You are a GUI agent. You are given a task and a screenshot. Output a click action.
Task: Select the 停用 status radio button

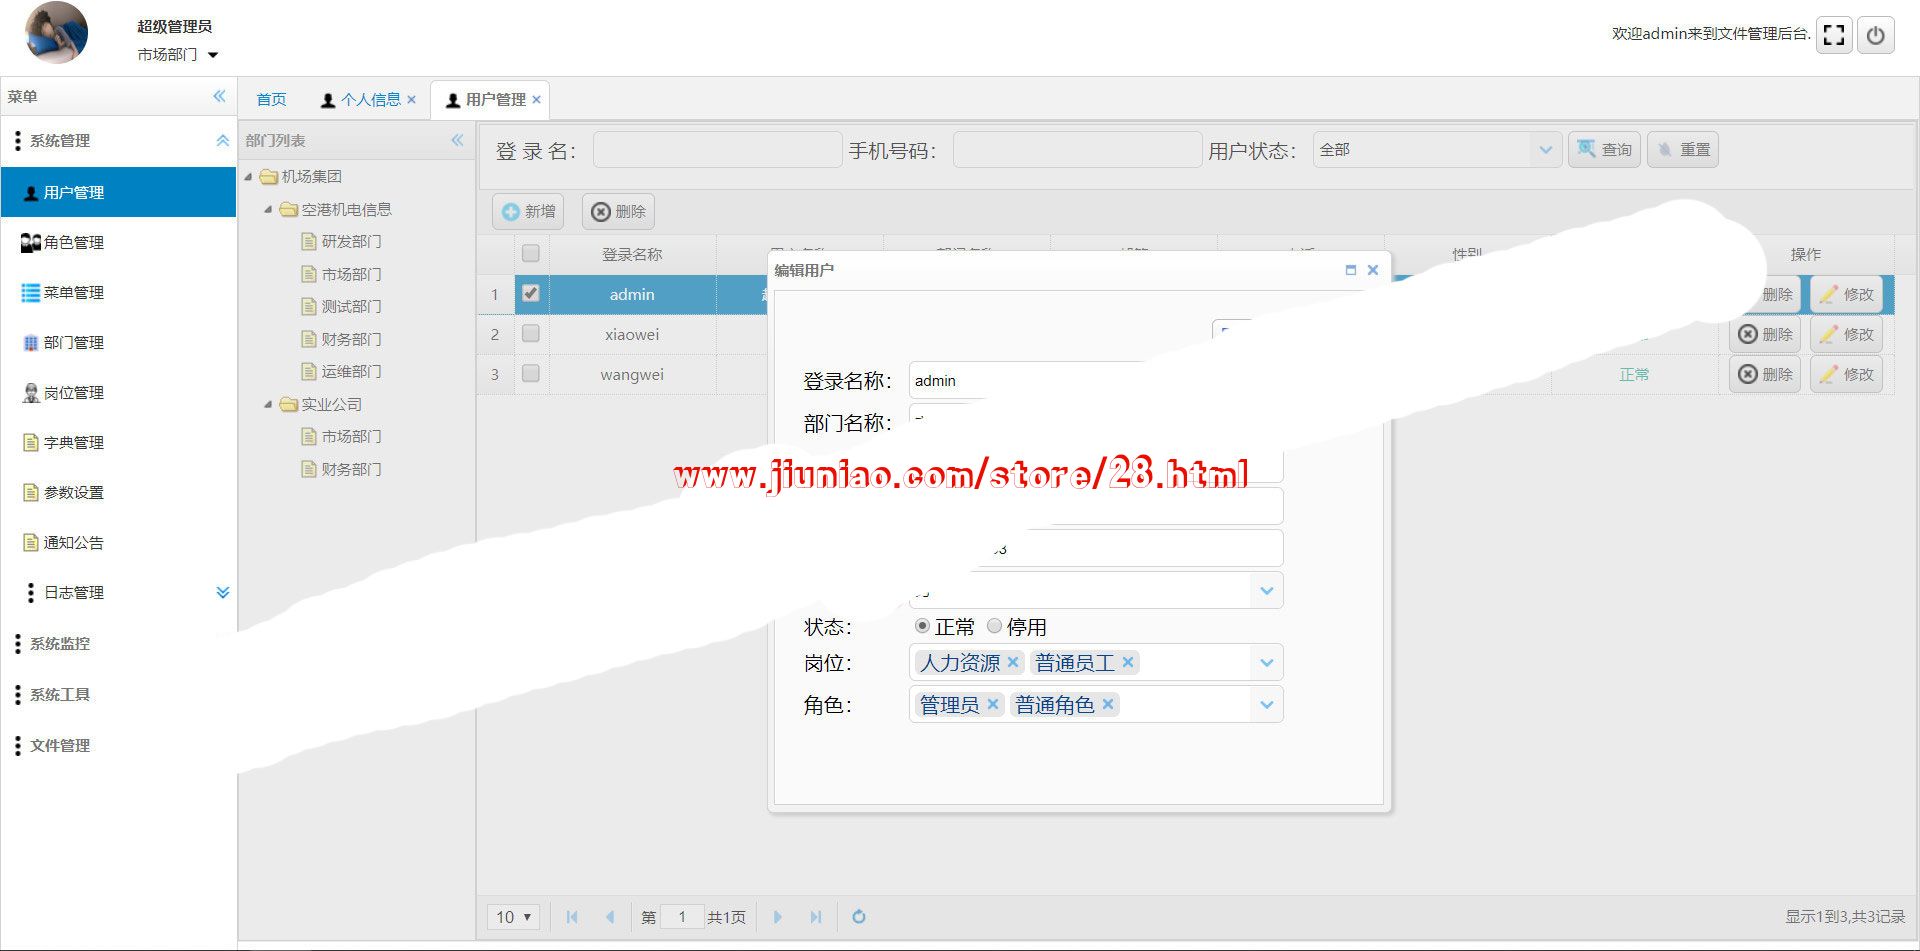point(994,626)
